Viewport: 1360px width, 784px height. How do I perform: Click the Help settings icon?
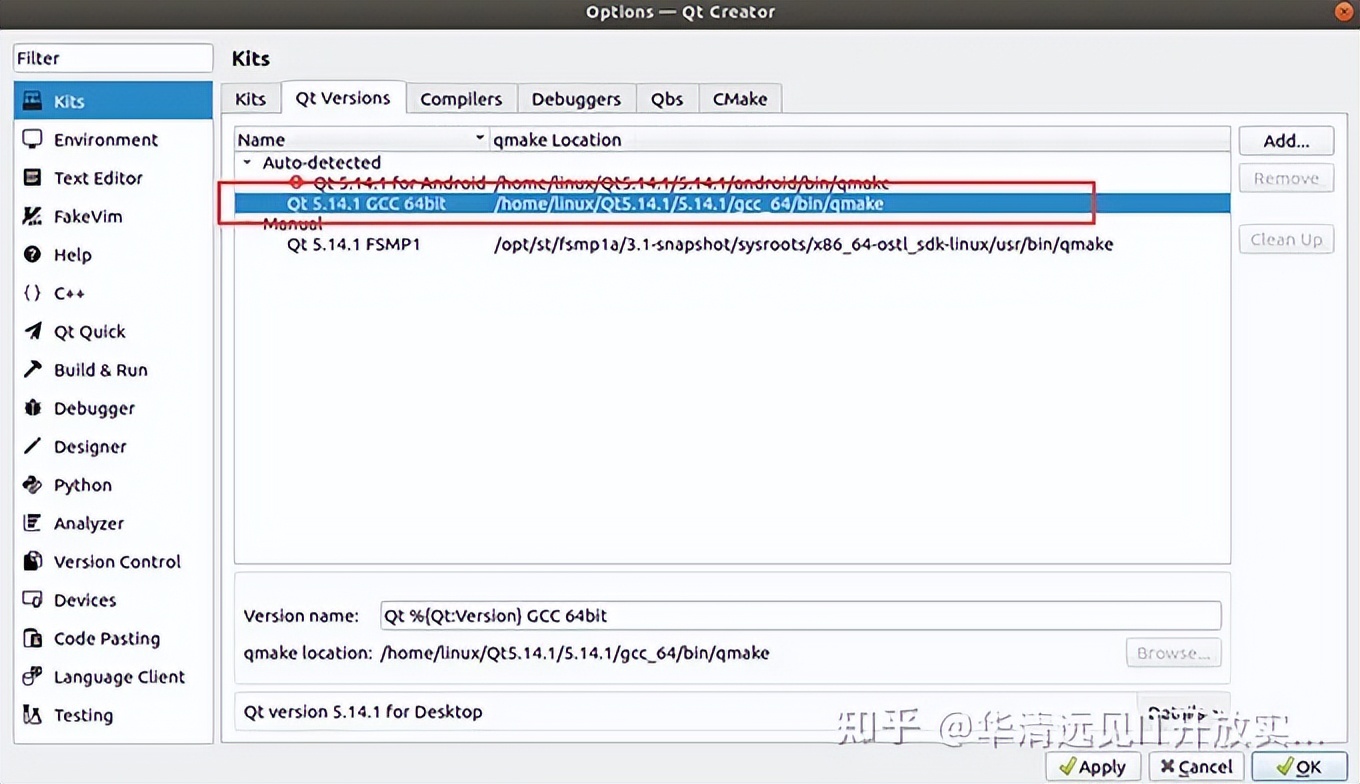[70, 254]
